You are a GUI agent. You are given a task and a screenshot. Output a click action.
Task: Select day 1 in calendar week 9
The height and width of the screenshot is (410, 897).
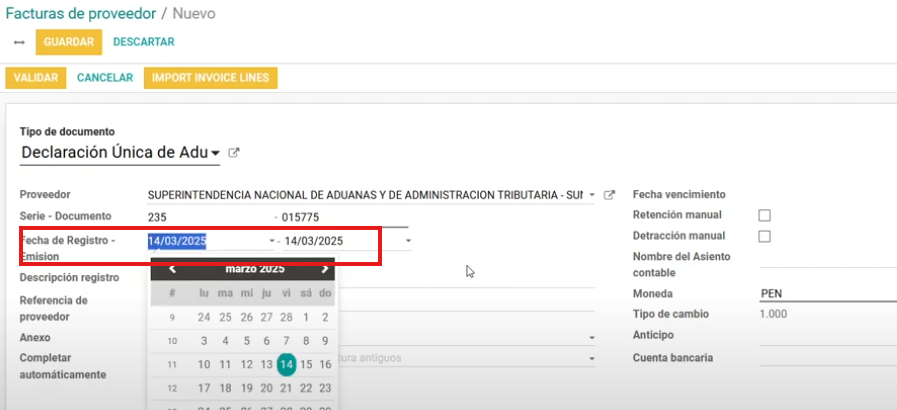306,317
